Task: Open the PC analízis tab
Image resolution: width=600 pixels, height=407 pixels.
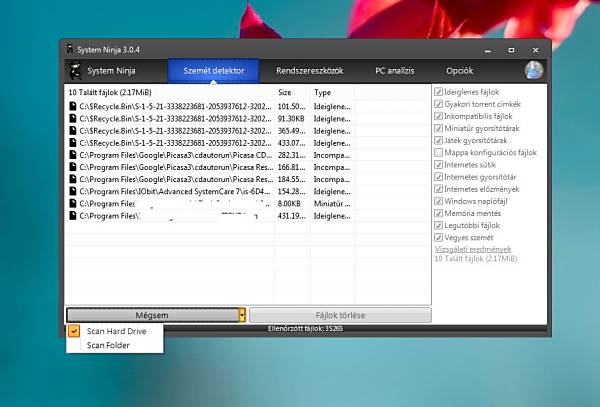Action: click(x=395, y=71)
